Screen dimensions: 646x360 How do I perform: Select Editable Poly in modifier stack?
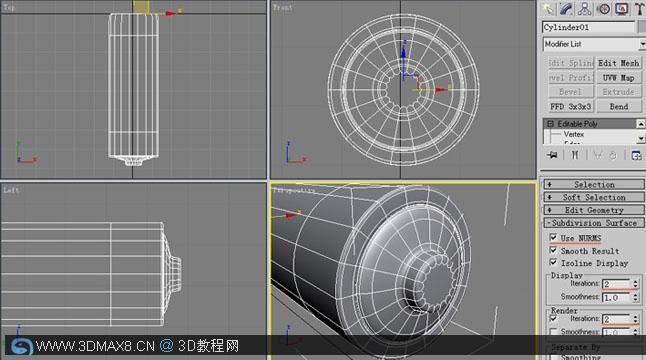tap(577, 124)
